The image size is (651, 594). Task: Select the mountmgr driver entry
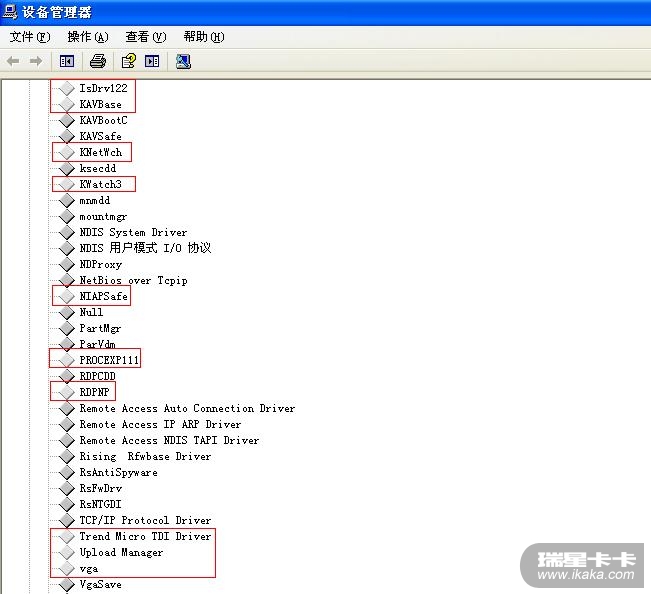(x=103, y=216)
